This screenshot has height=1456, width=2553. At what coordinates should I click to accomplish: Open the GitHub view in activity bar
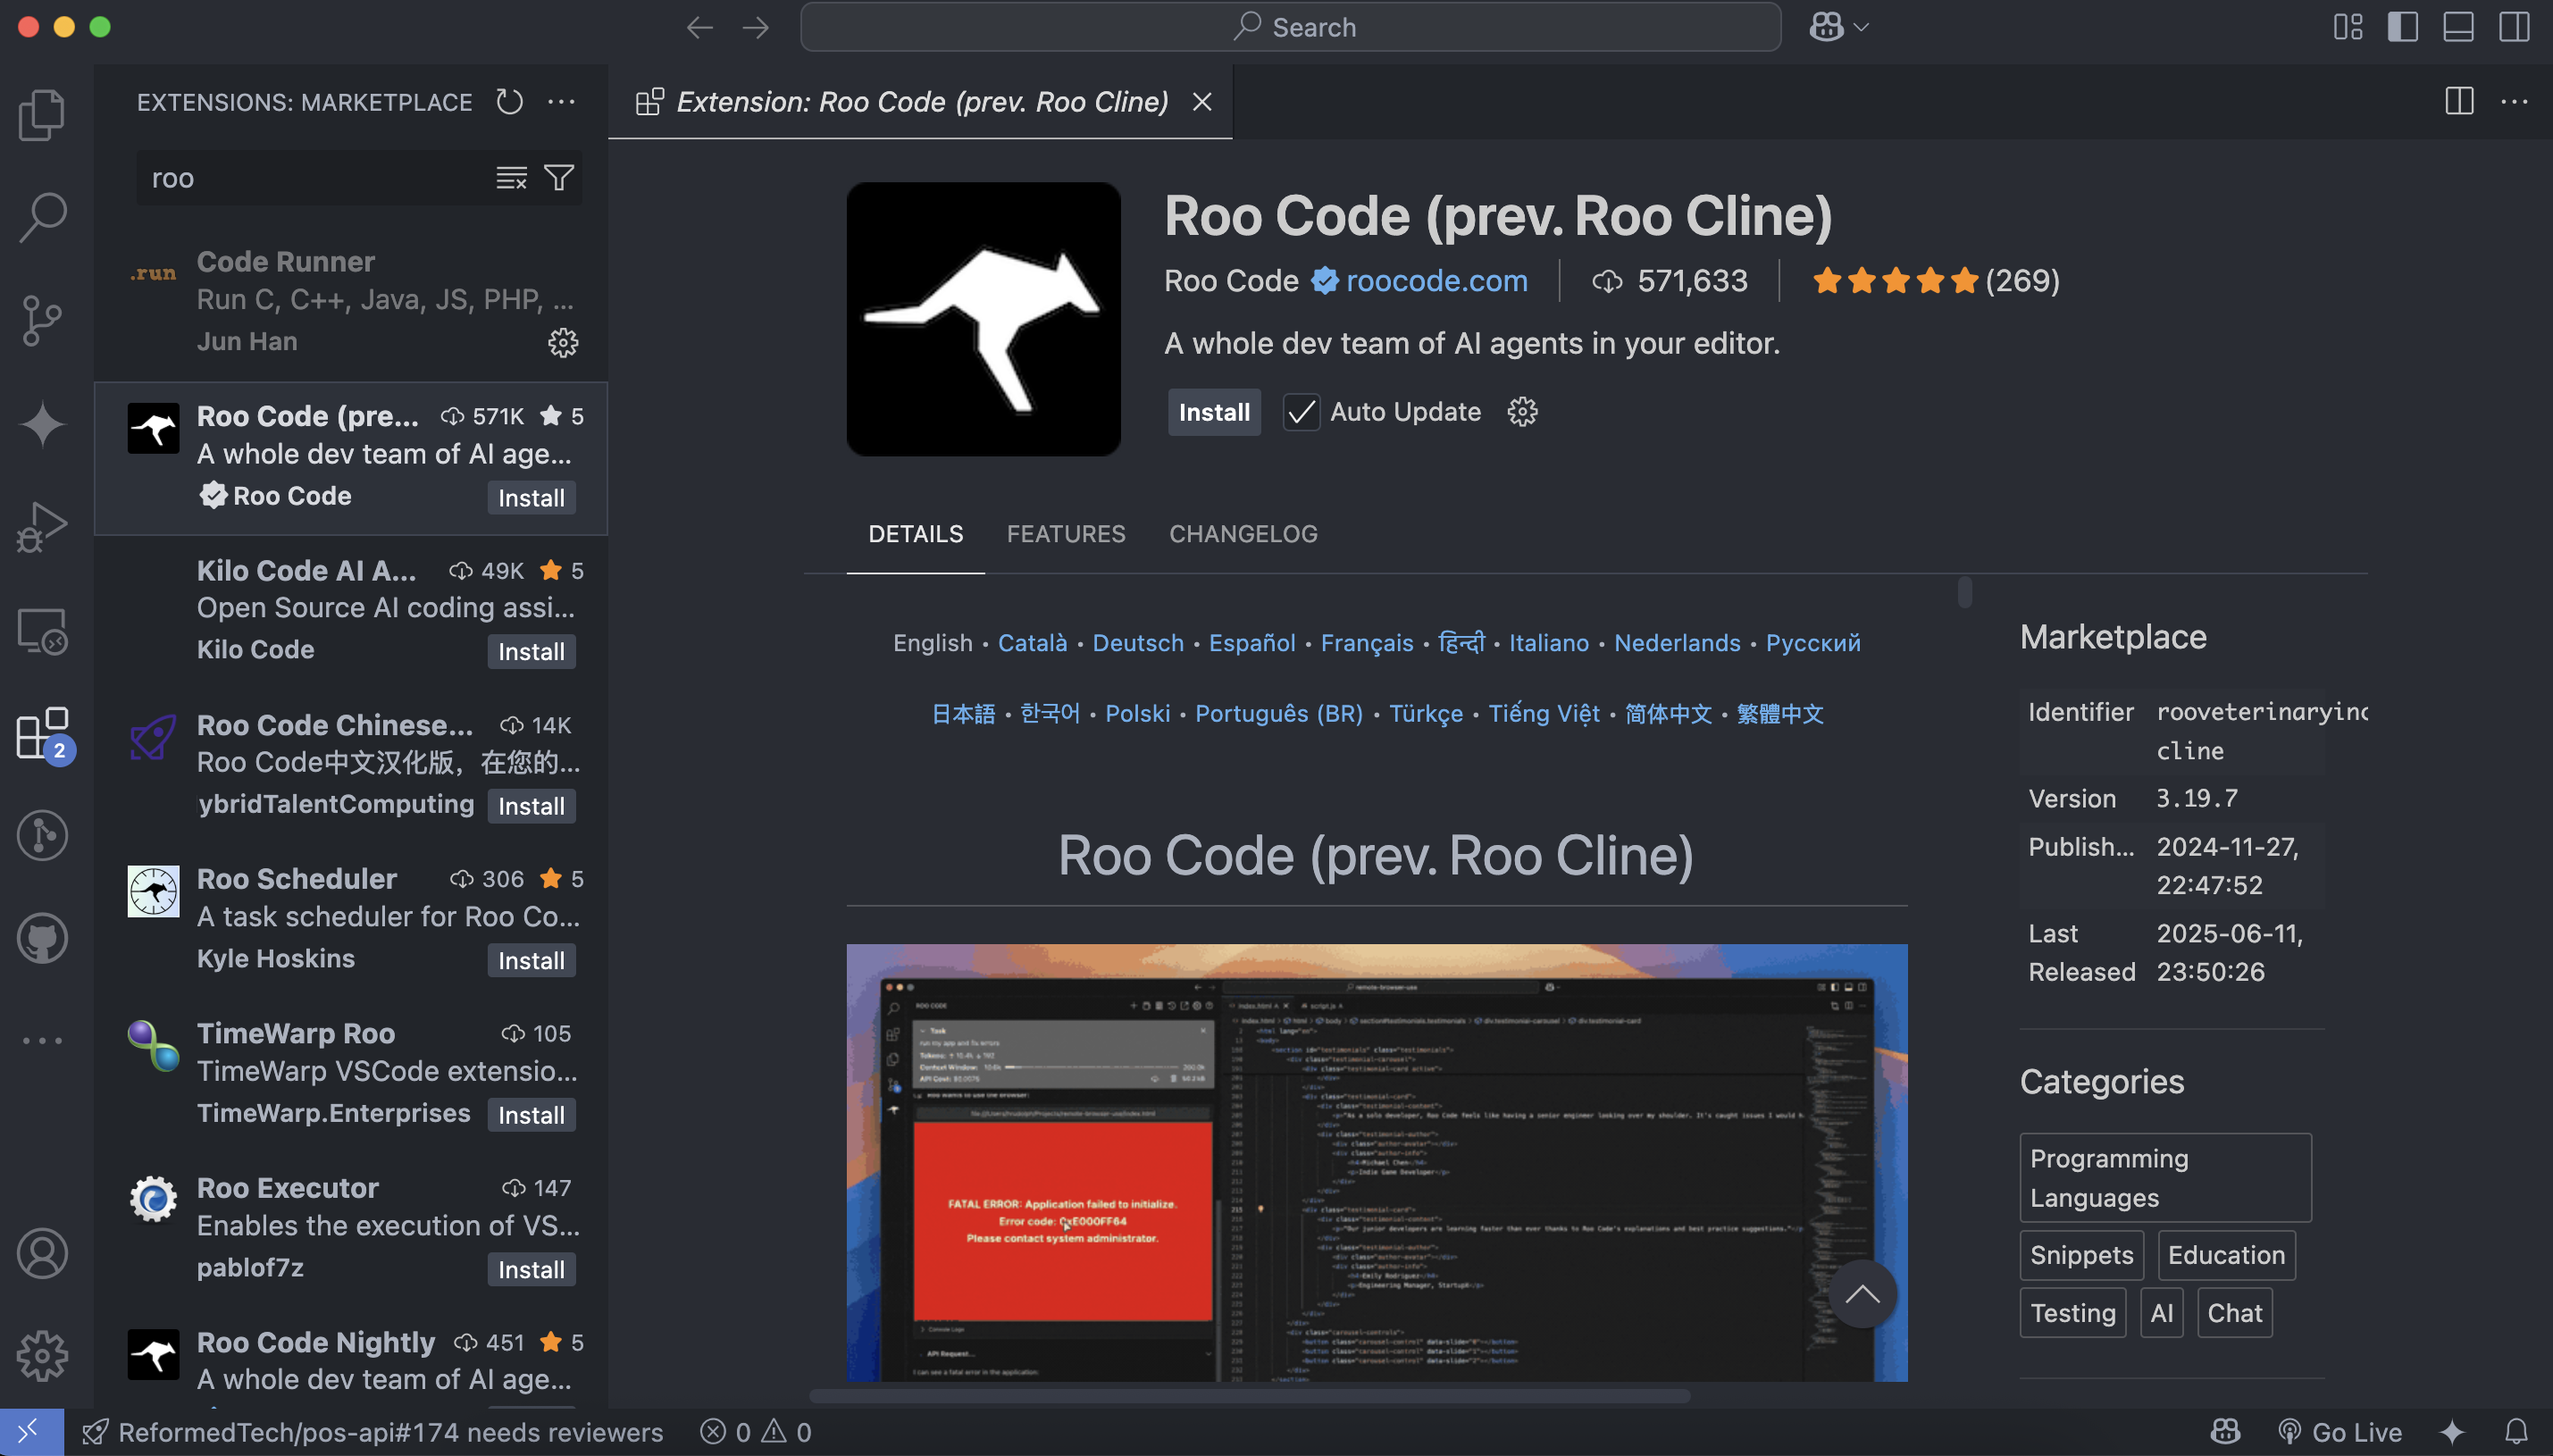(42, 938)
